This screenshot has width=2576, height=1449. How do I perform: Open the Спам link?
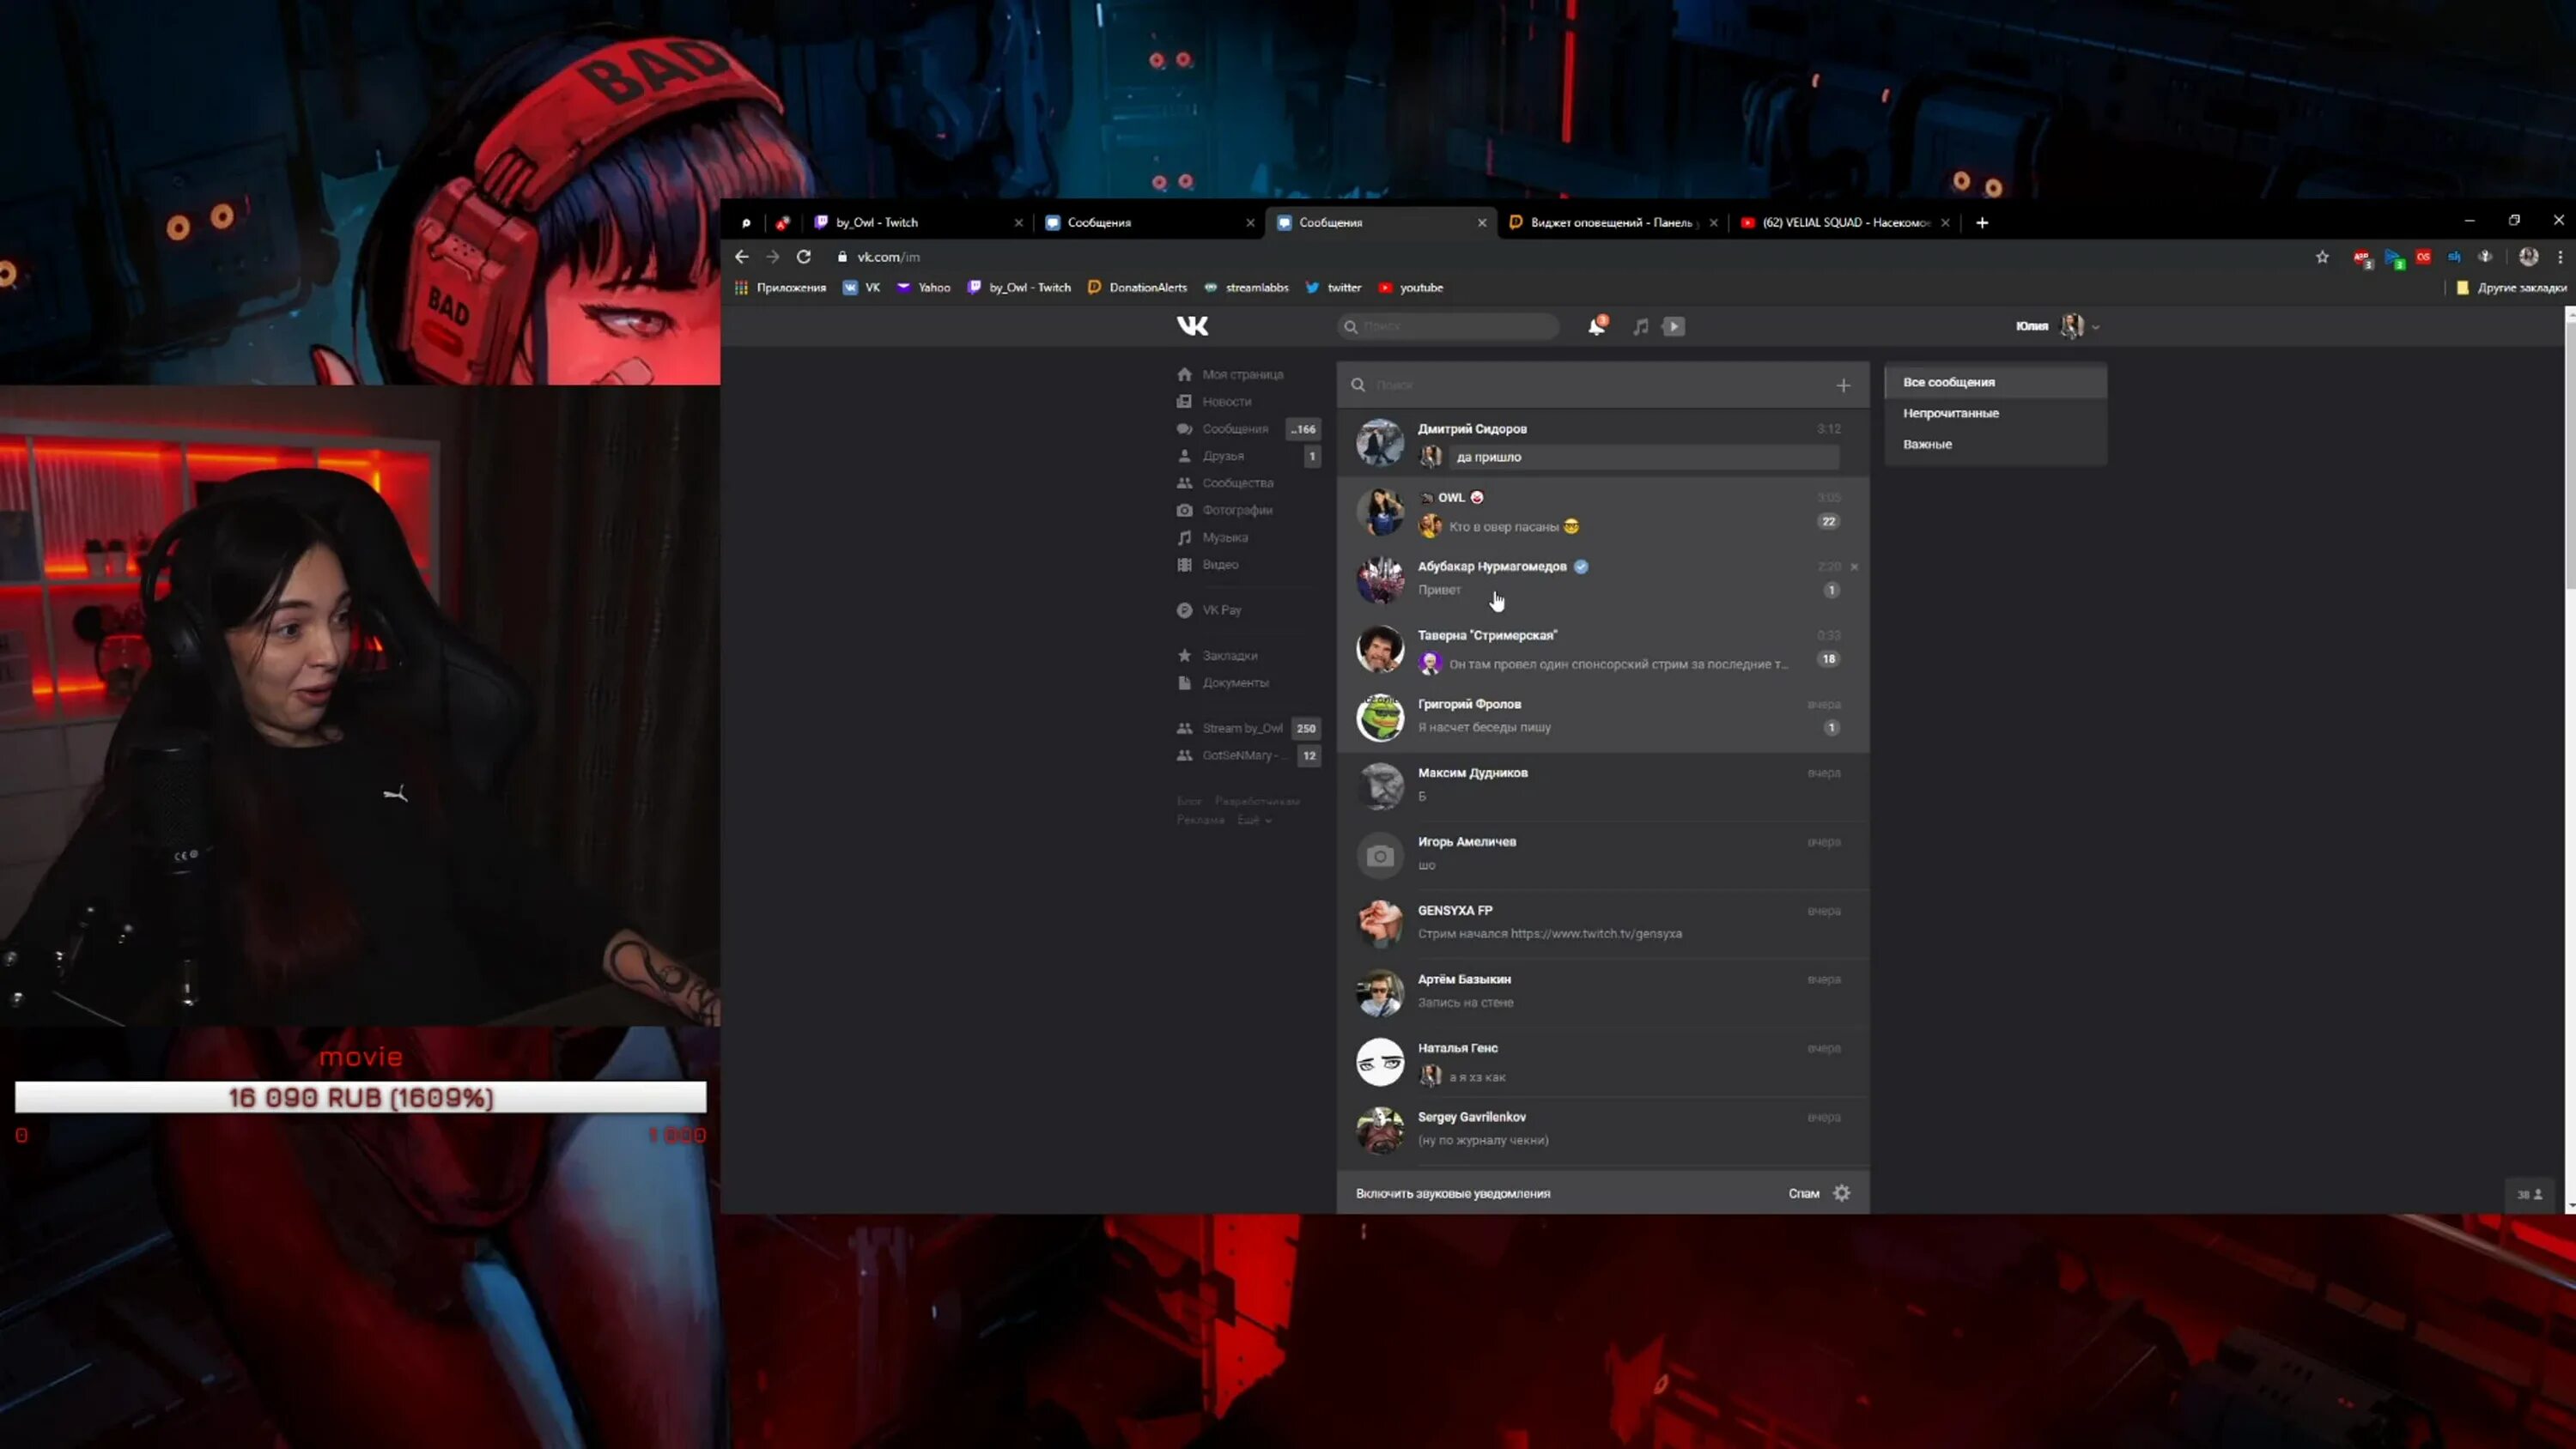(1803, 1193)
